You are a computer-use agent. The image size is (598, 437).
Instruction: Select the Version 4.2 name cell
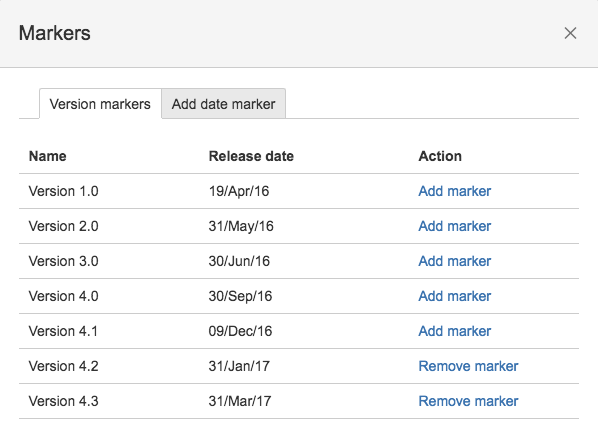click(64, 366)
